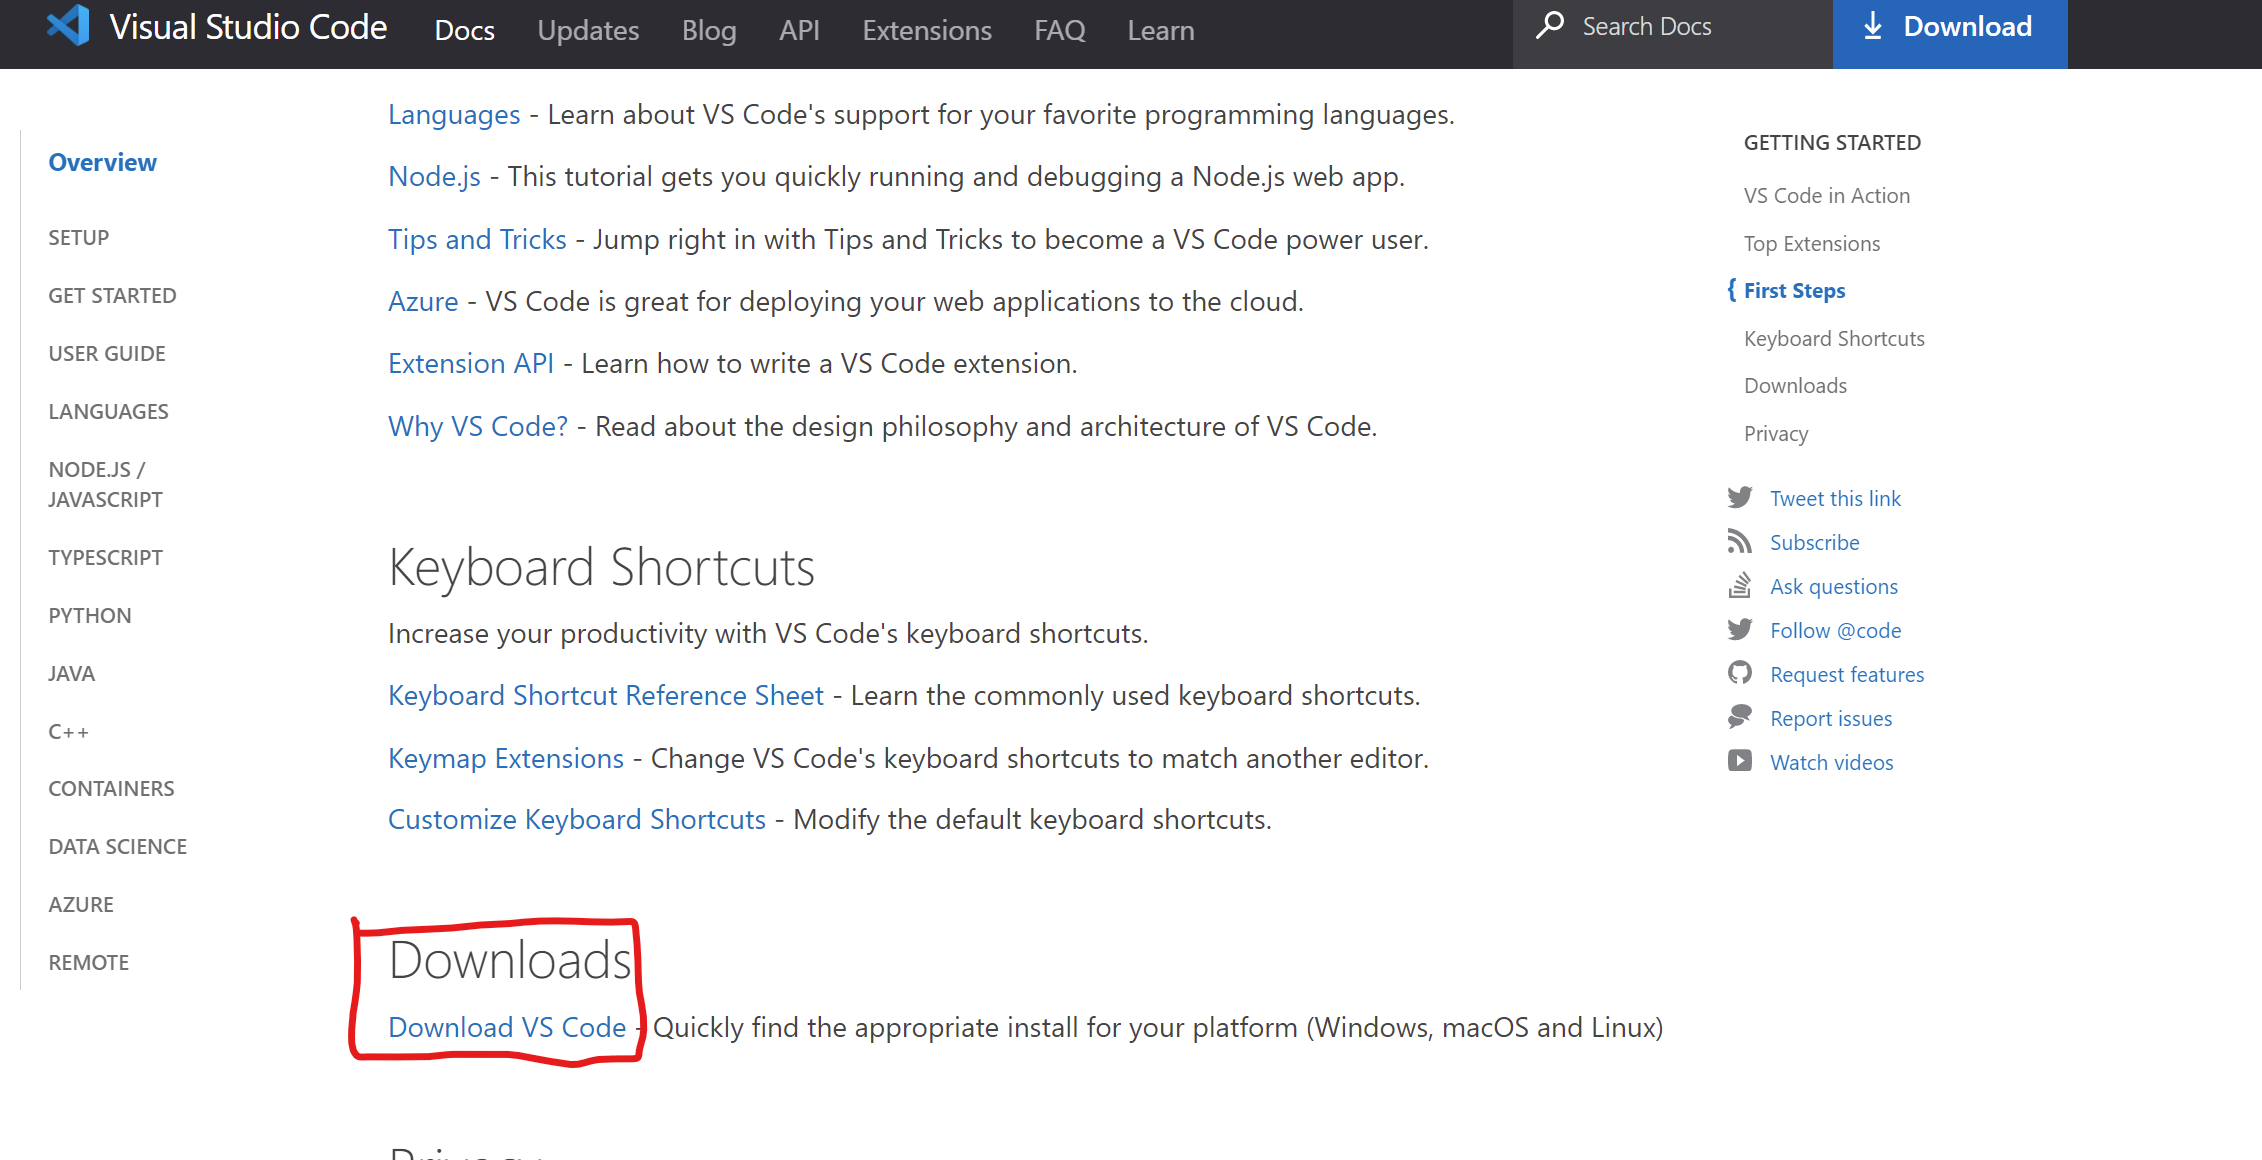This screenshot has width=2262, height=1160.
Task: Select Overview in the left sidebar
Action: [103, 162]
